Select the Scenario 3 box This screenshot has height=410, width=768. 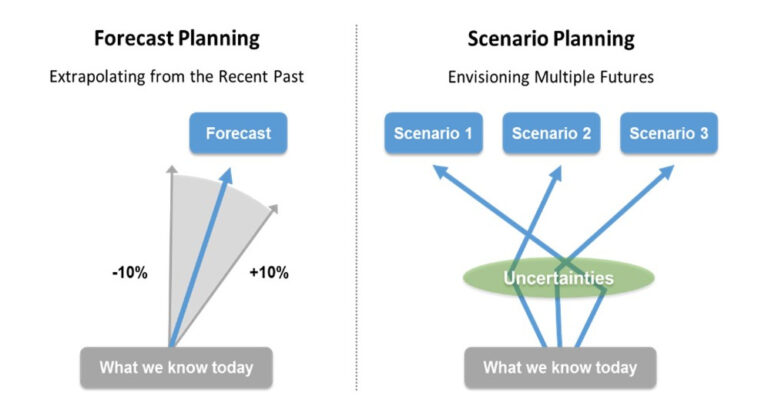[x=669, y=133]
